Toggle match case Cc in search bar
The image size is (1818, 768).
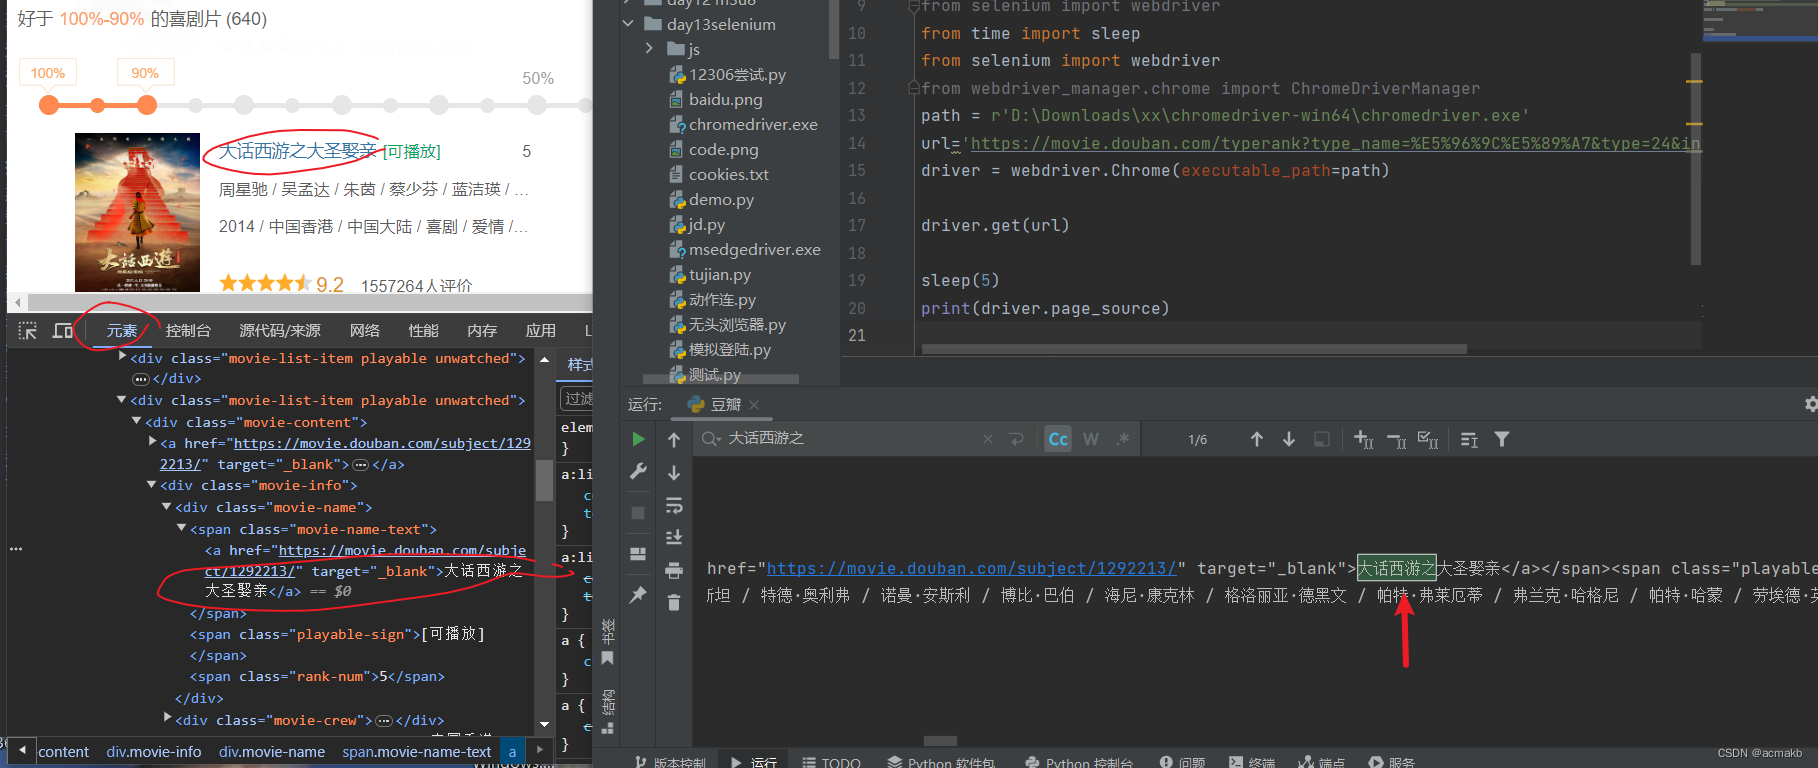coord(1058,439)
